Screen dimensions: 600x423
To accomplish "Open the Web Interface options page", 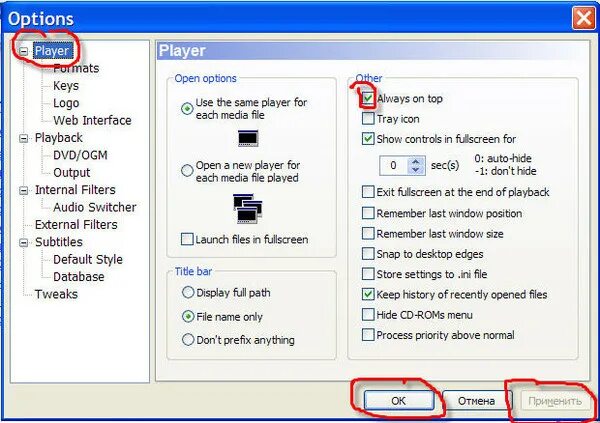I will [92, 121].
